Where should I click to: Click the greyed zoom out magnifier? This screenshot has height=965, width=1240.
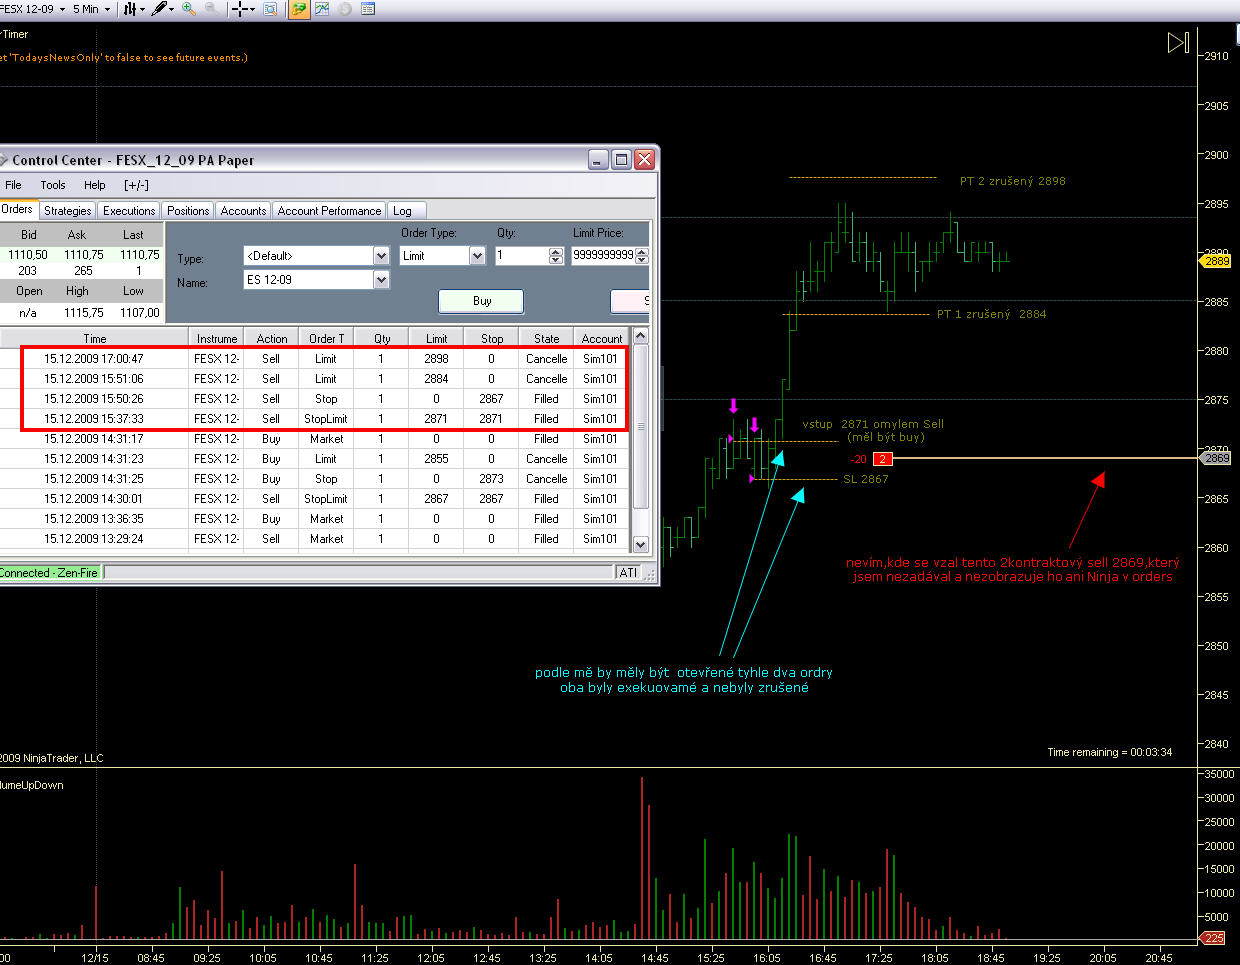[x=211, y=9]
